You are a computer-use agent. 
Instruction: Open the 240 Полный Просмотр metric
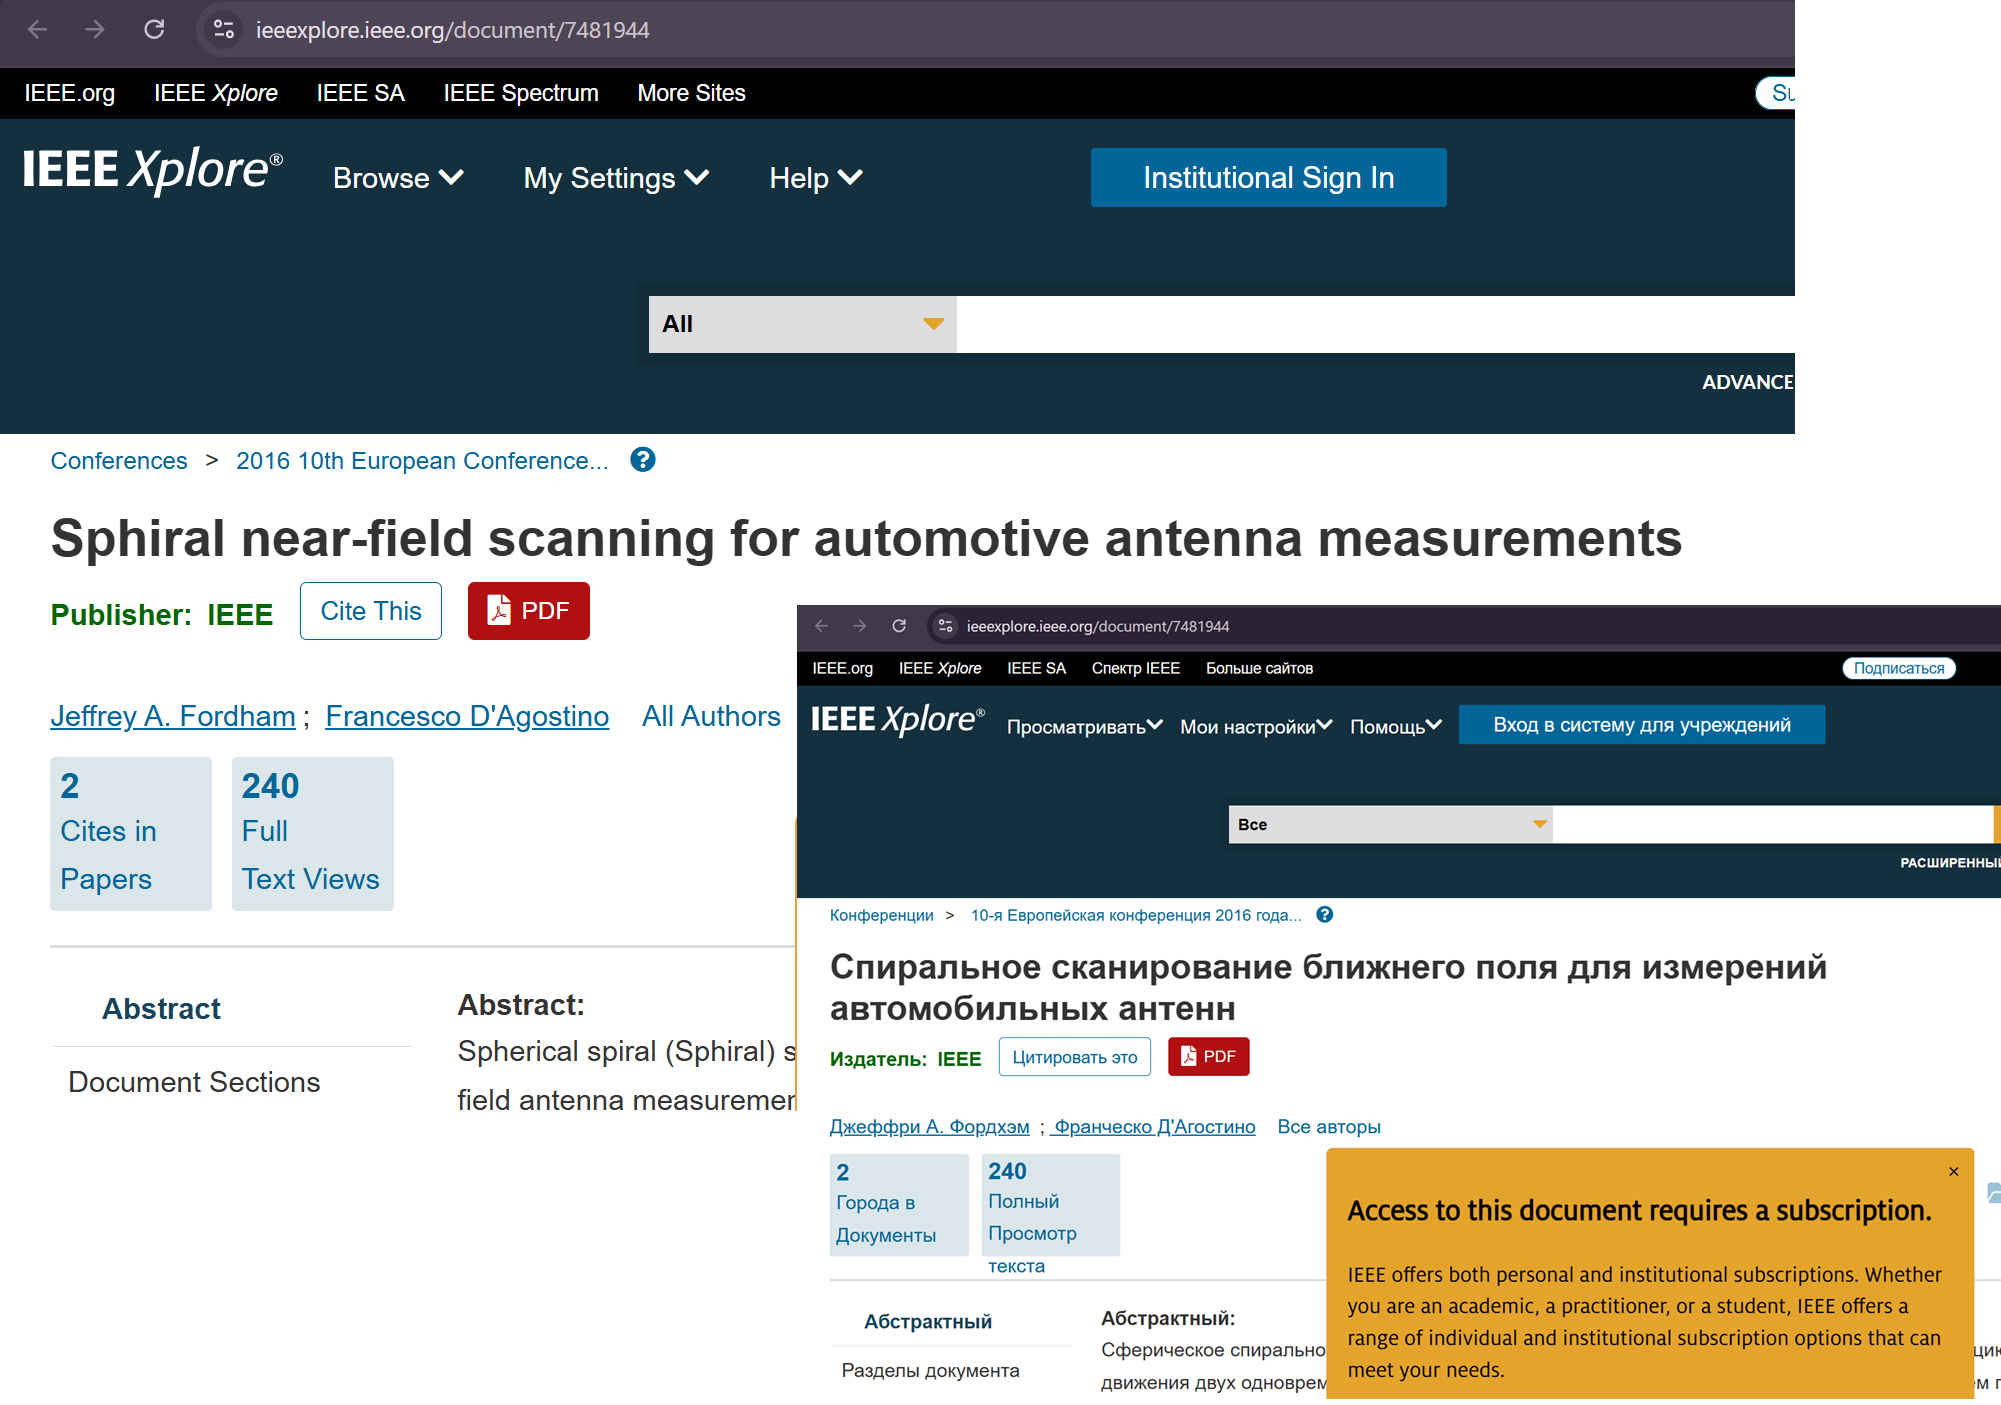(1050, 1205)
